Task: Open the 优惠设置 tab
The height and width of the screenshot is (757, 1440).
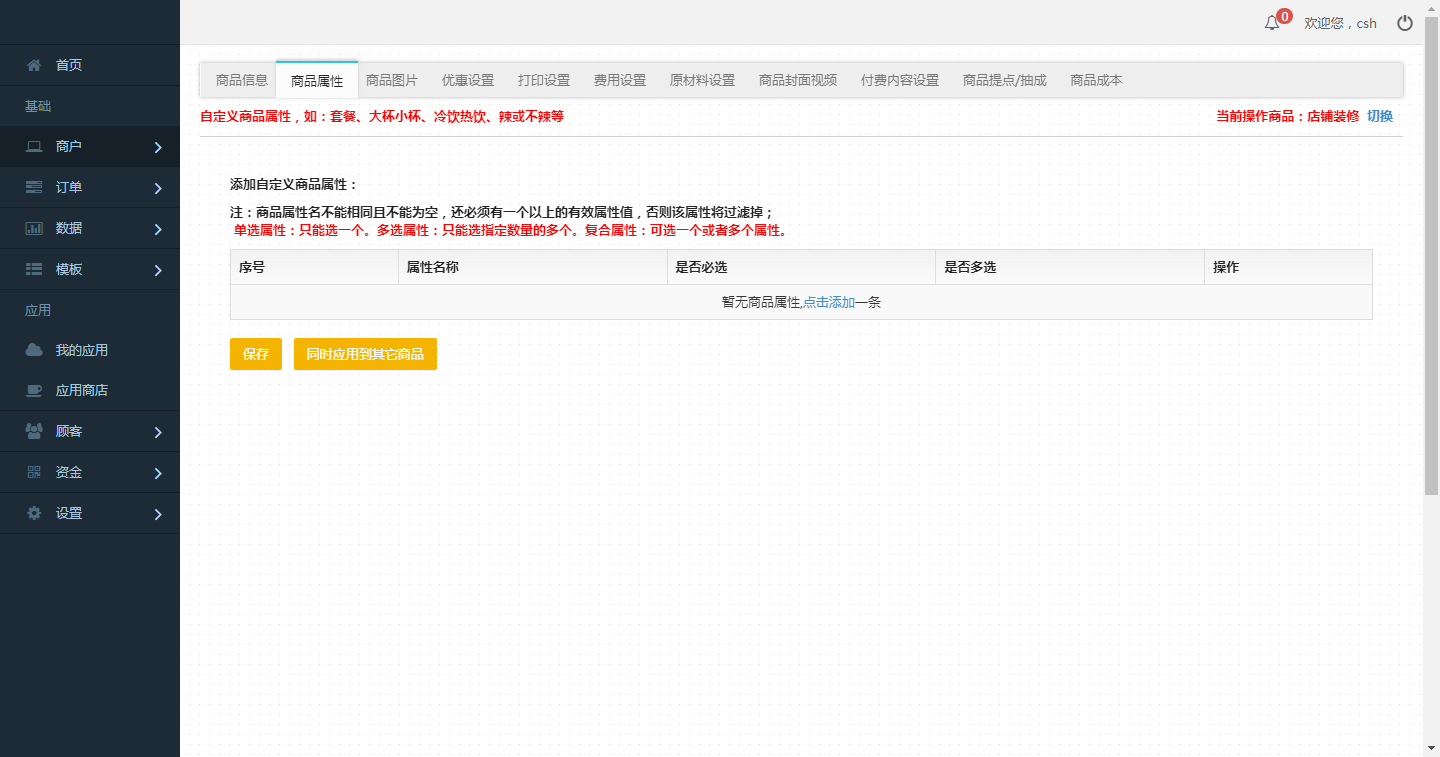Action: click(x=468, y=80)
